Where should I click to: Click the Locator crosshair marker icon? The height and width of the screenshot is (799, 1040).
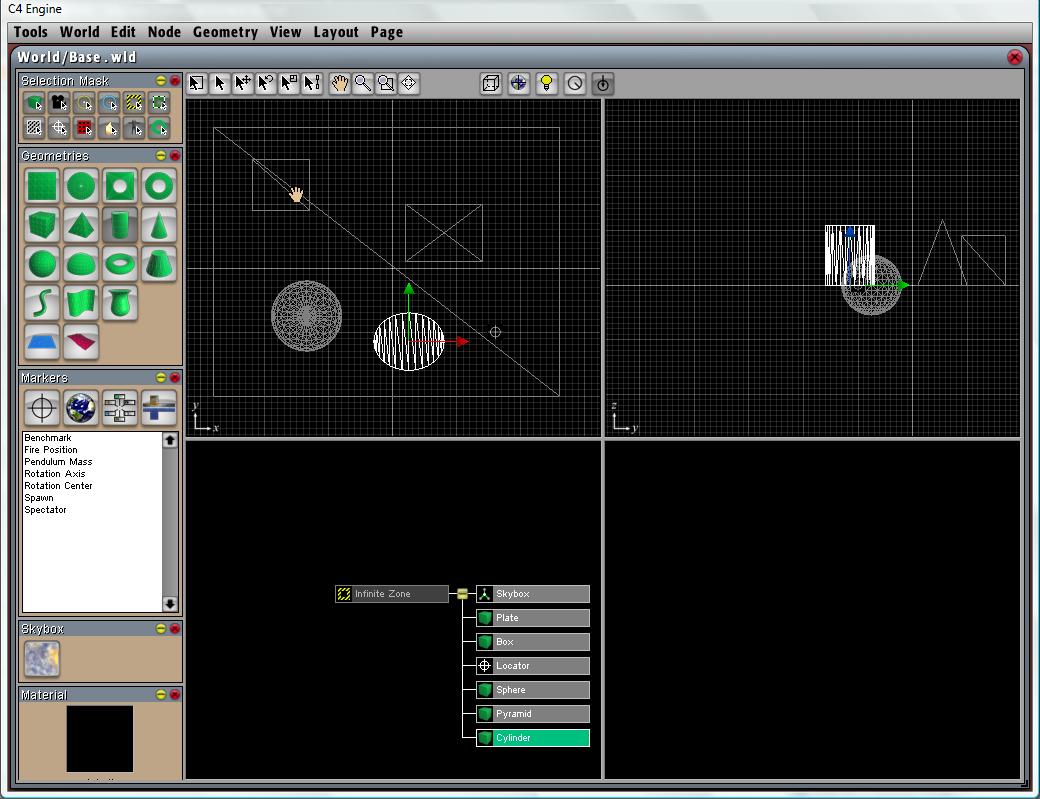coord(42,408)
